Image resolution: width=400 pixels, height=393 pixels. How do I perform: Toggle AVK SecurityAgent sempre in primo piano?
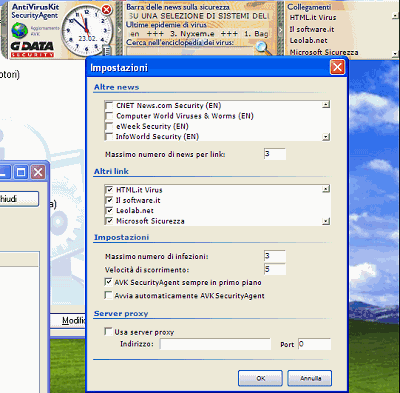point(108,282)
